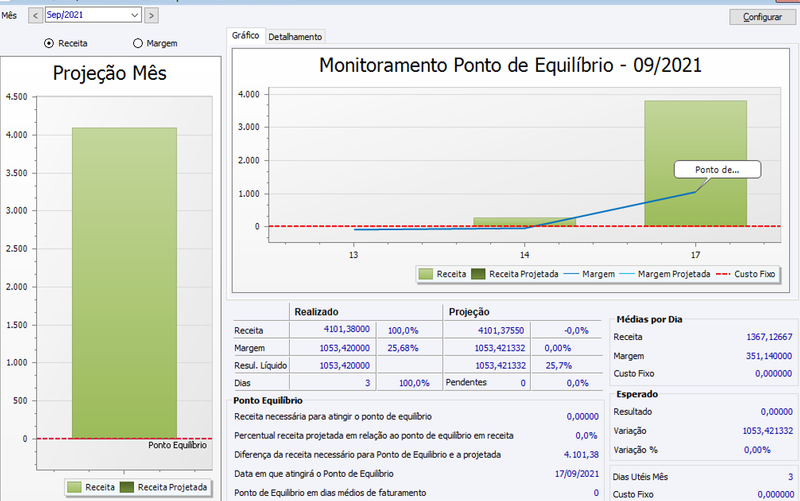Click difference value 4.101,38

tap(581, 455)
